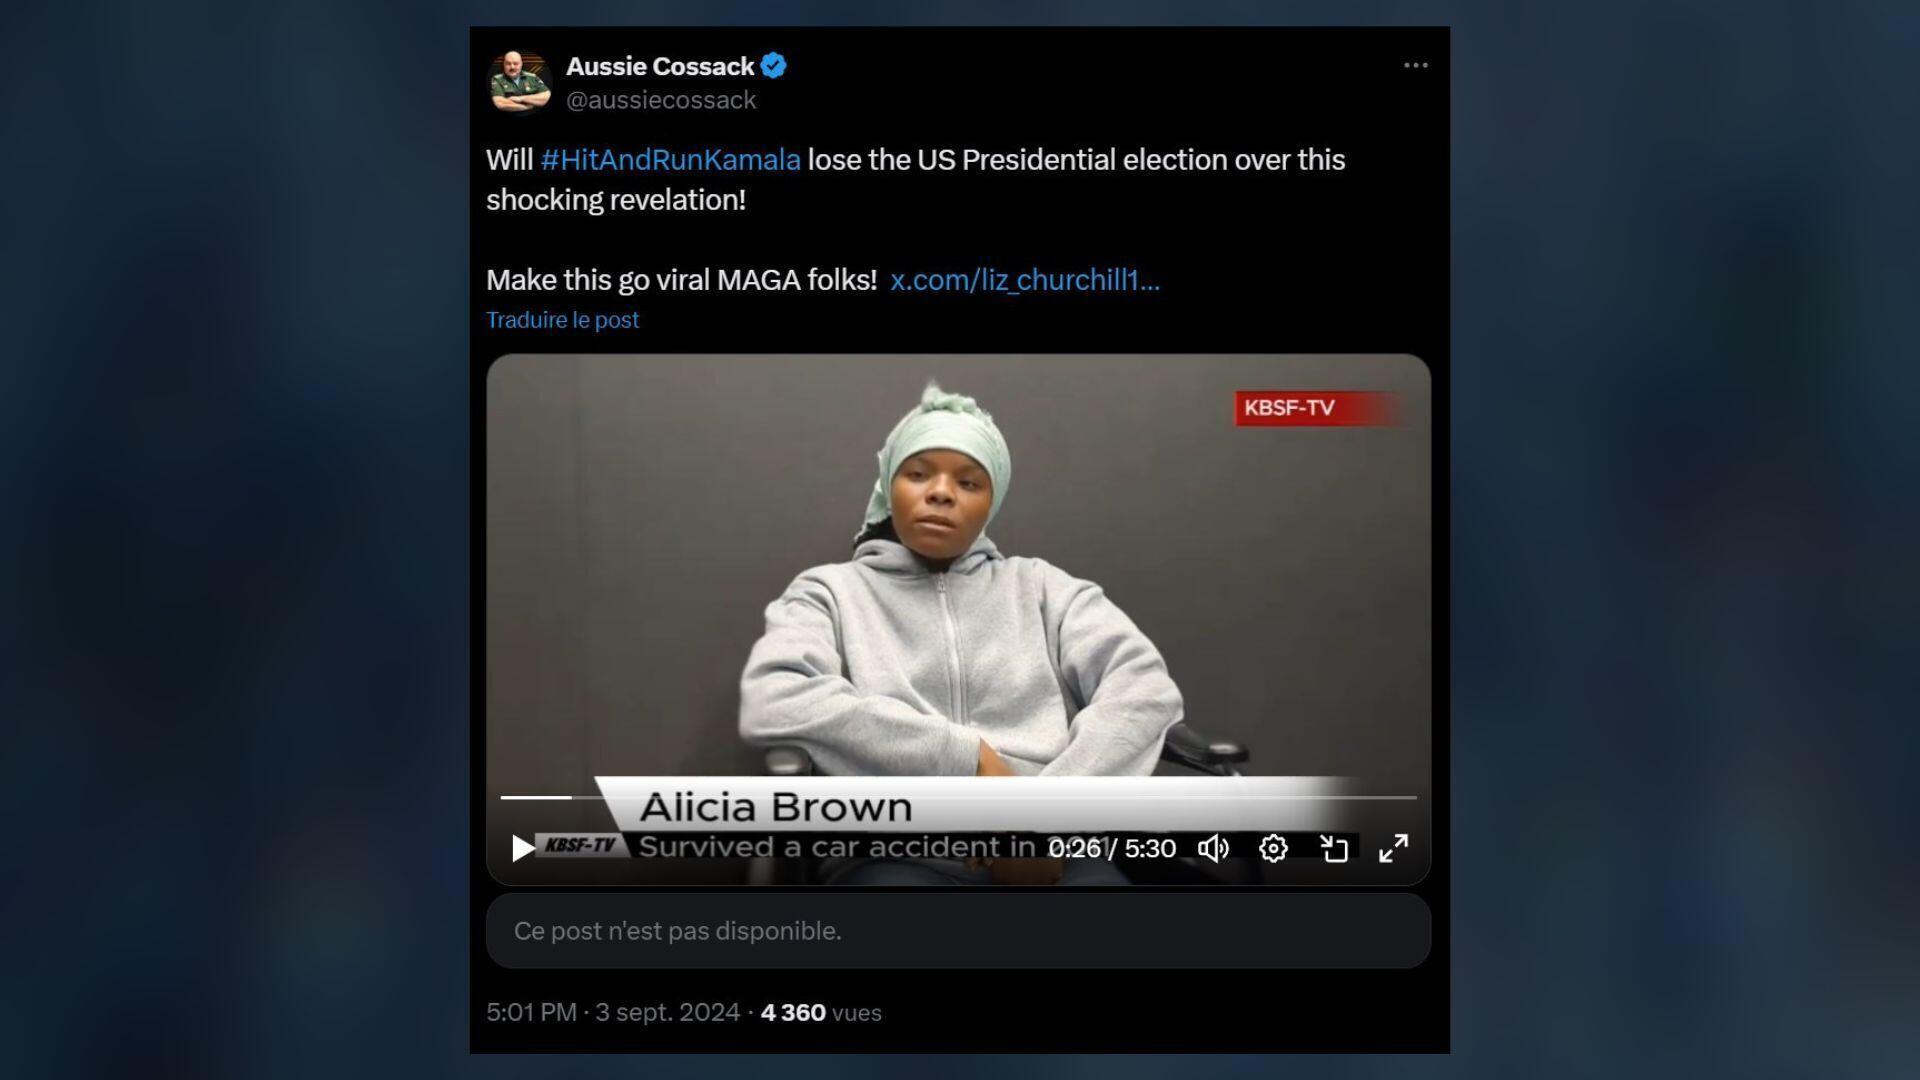Open the three-dot more options menu
1920x1080 pixels.
(x=1415, y=65)
